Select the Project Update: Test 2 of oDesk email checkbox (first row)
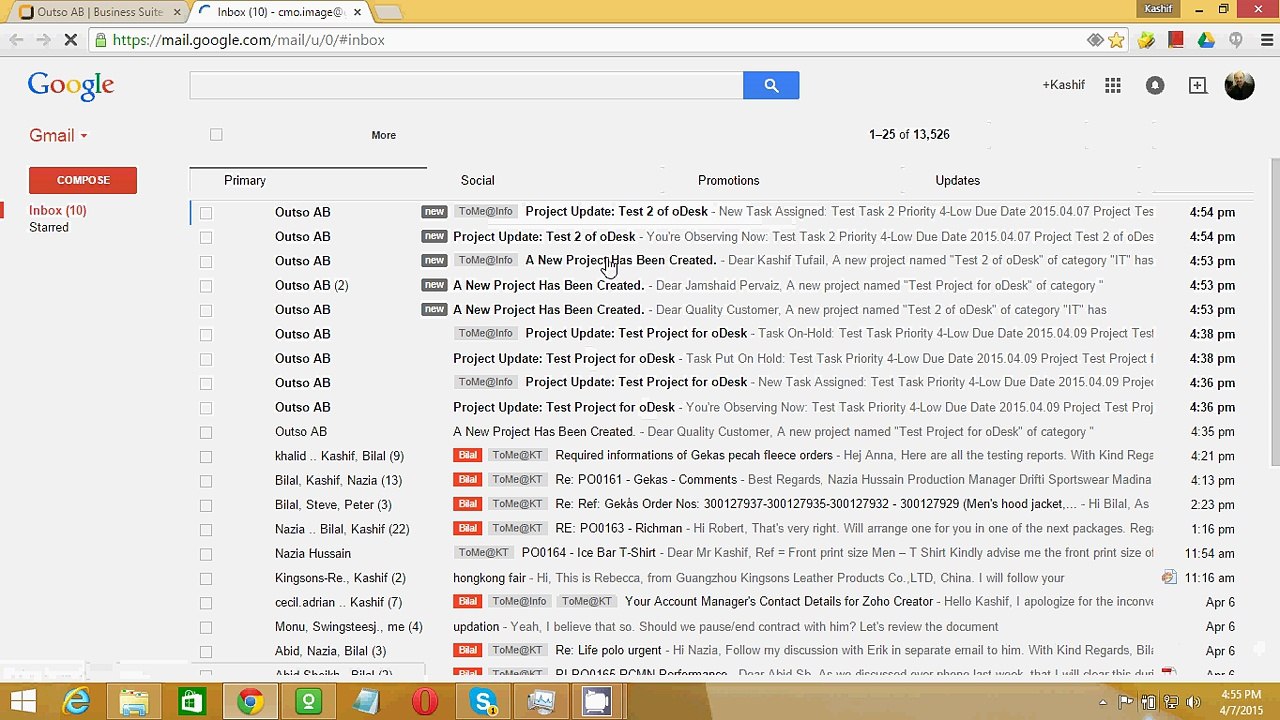The image size is (1280, 720). click(206, 212)
